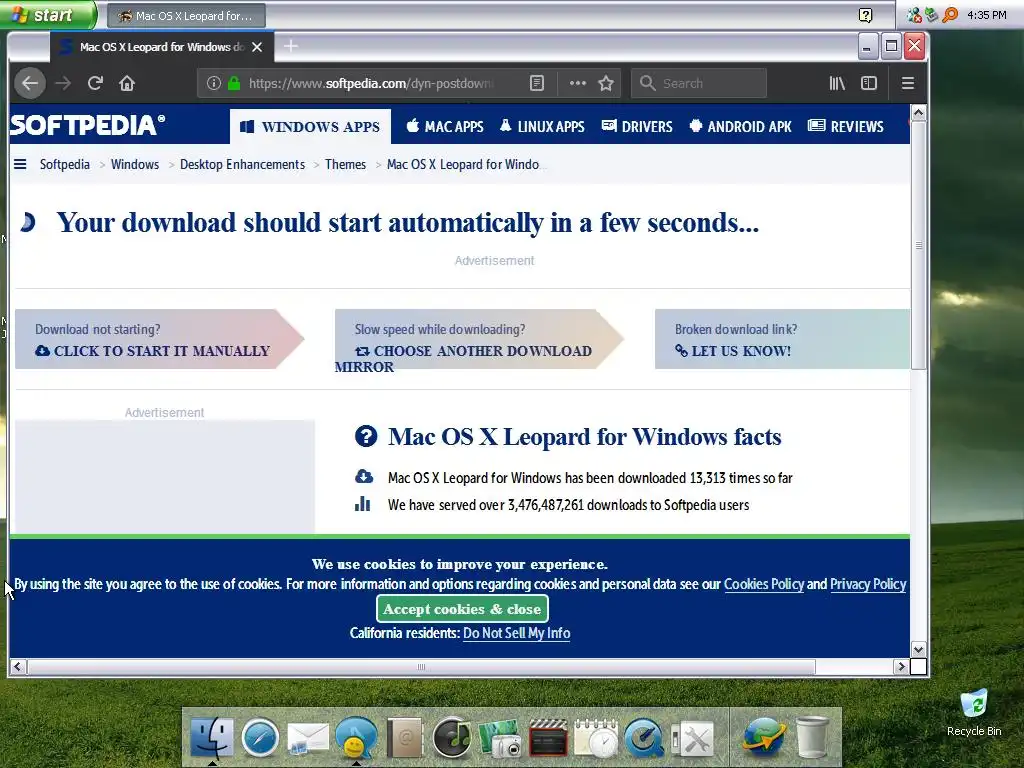
Task: Open the Mac Apps section
Action: tap(445, 127)
